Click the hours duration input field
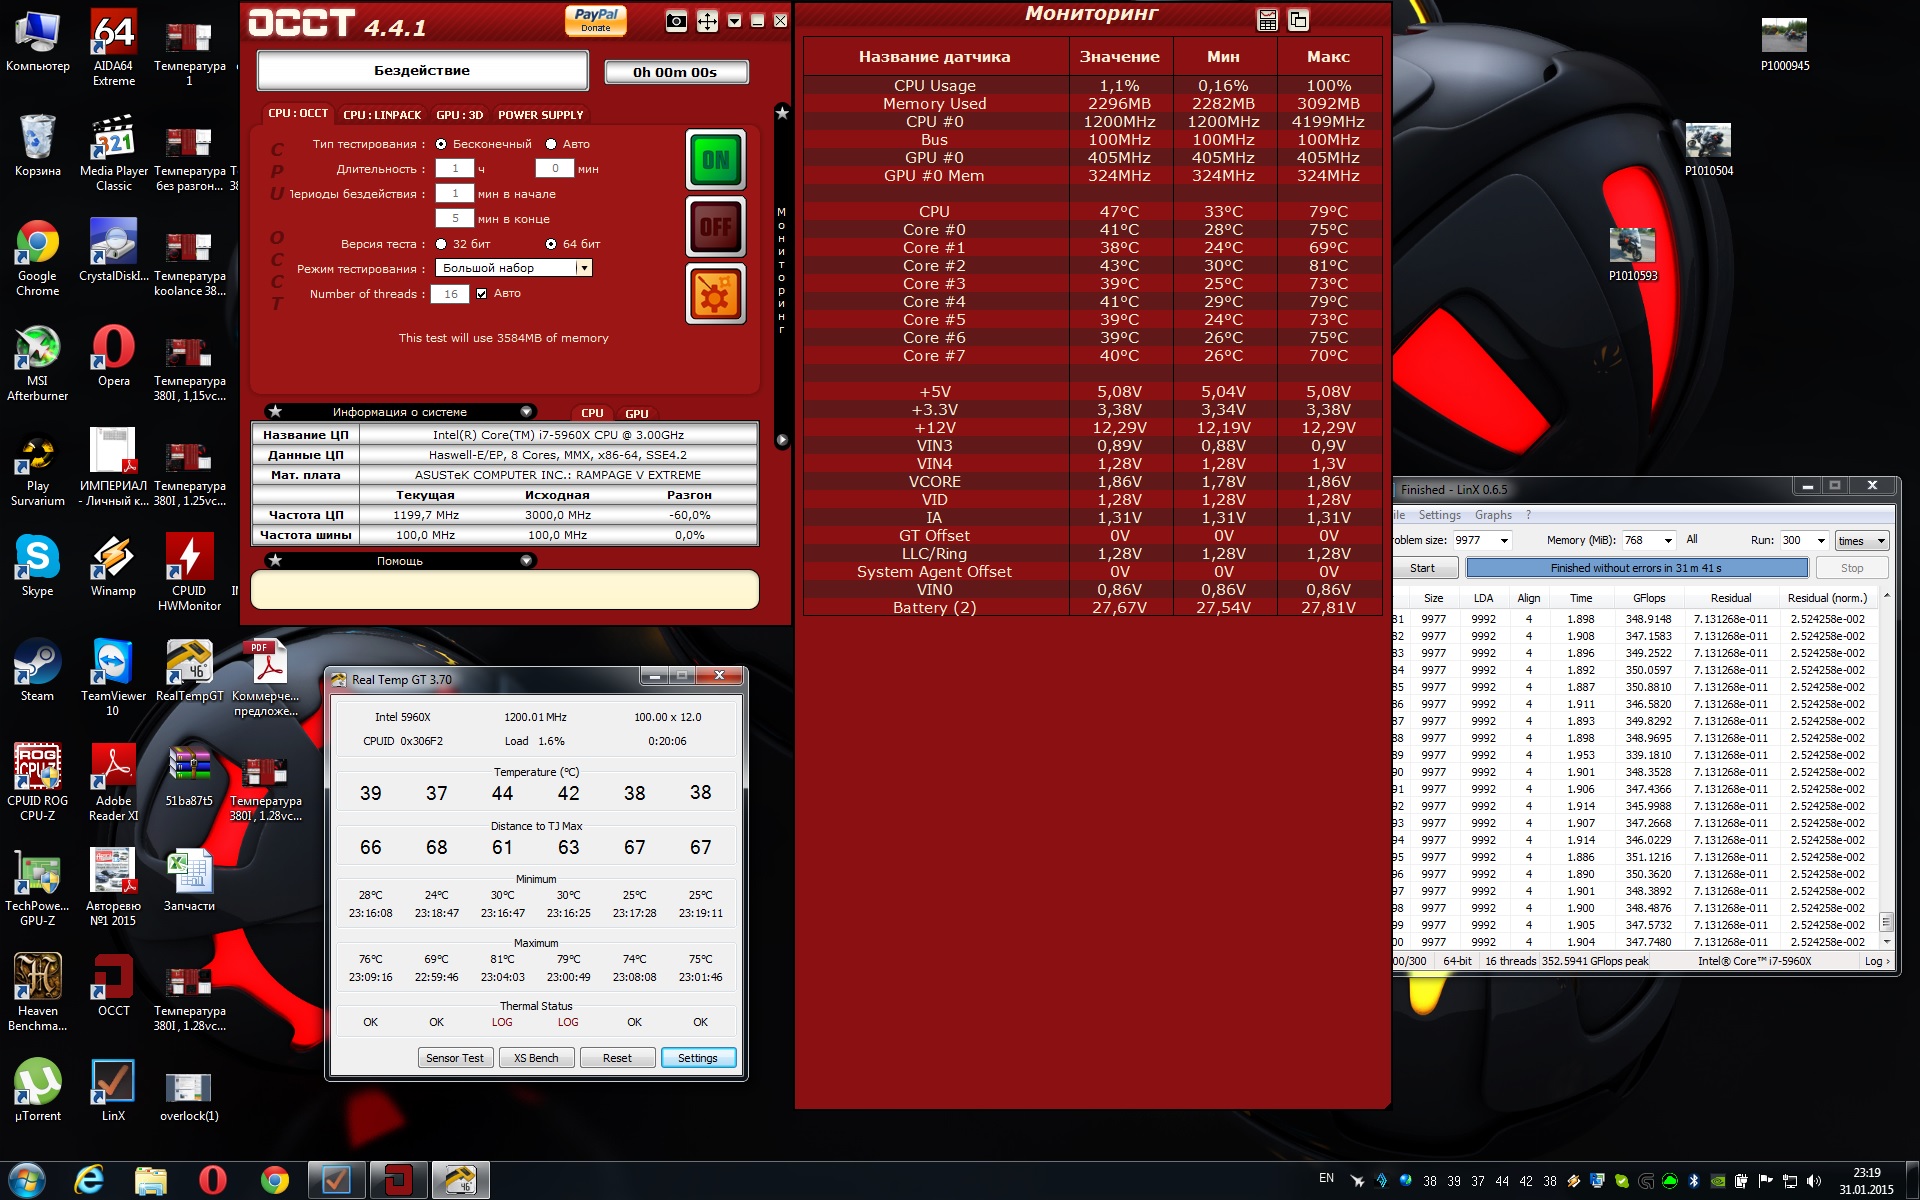Image resolution: width=1920 pixels, height=1200 pixels. 455,169
